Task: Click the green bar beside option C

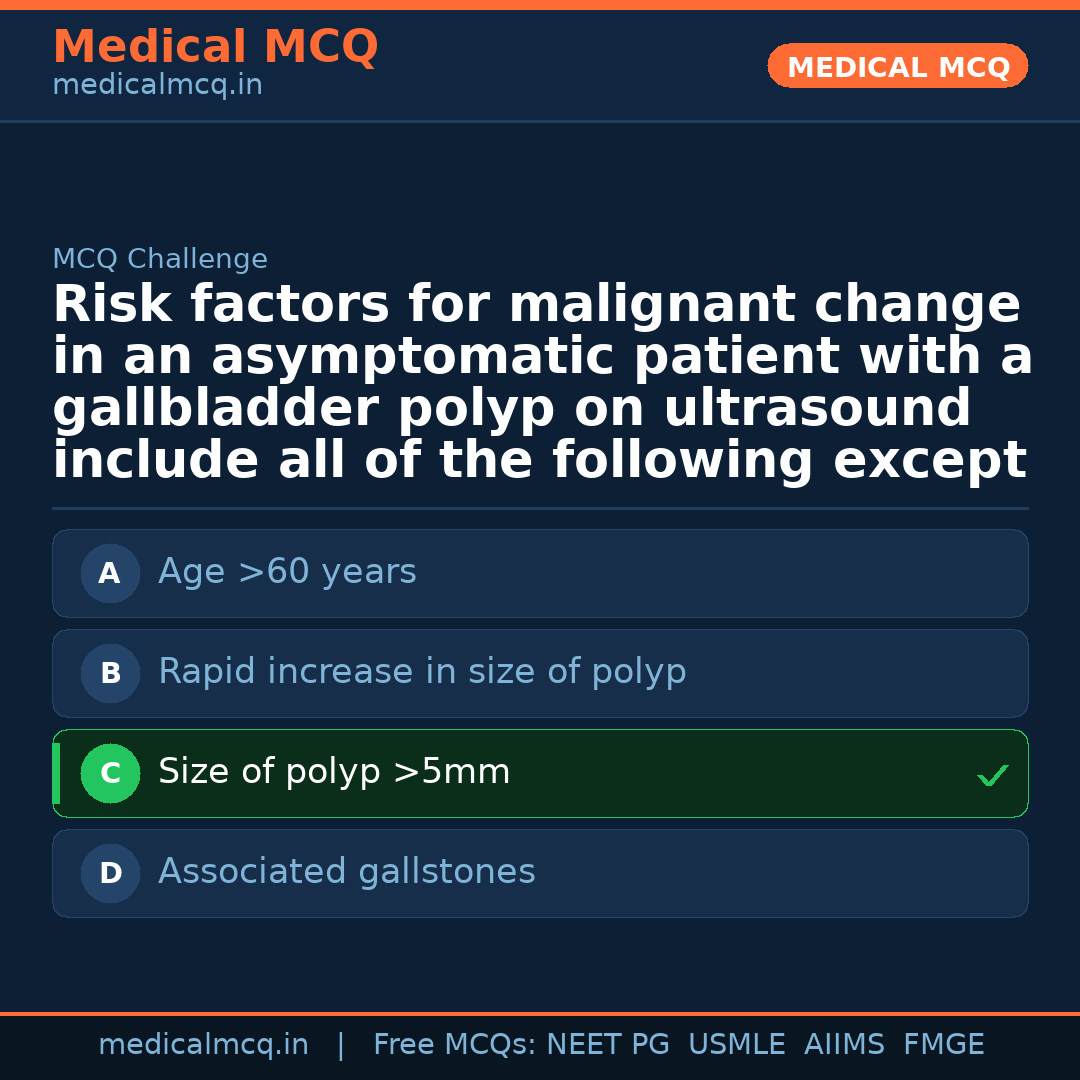Action: tap(56, 774)
